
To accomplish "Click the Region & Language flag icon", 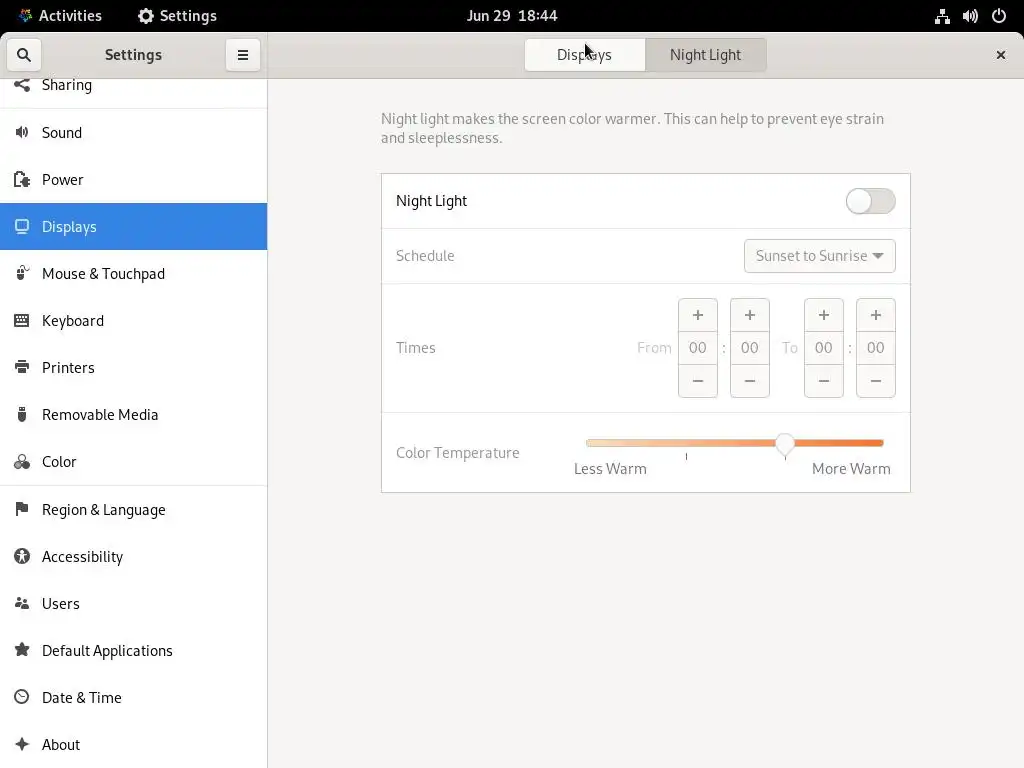I will [22, 509].
